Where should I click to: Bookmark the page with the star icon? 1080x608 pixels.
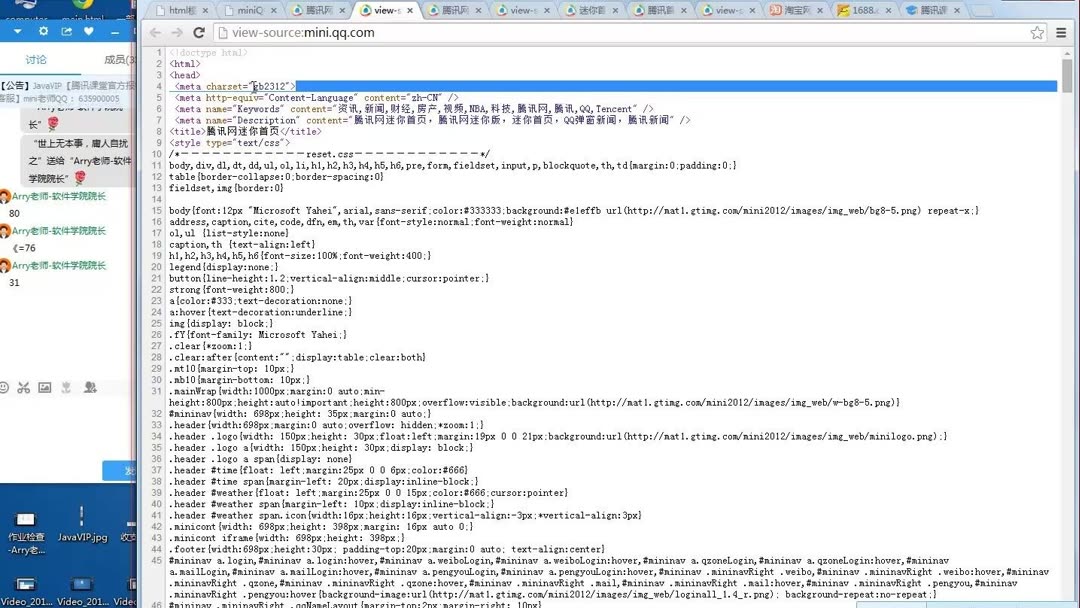(x=1037, y=32)
